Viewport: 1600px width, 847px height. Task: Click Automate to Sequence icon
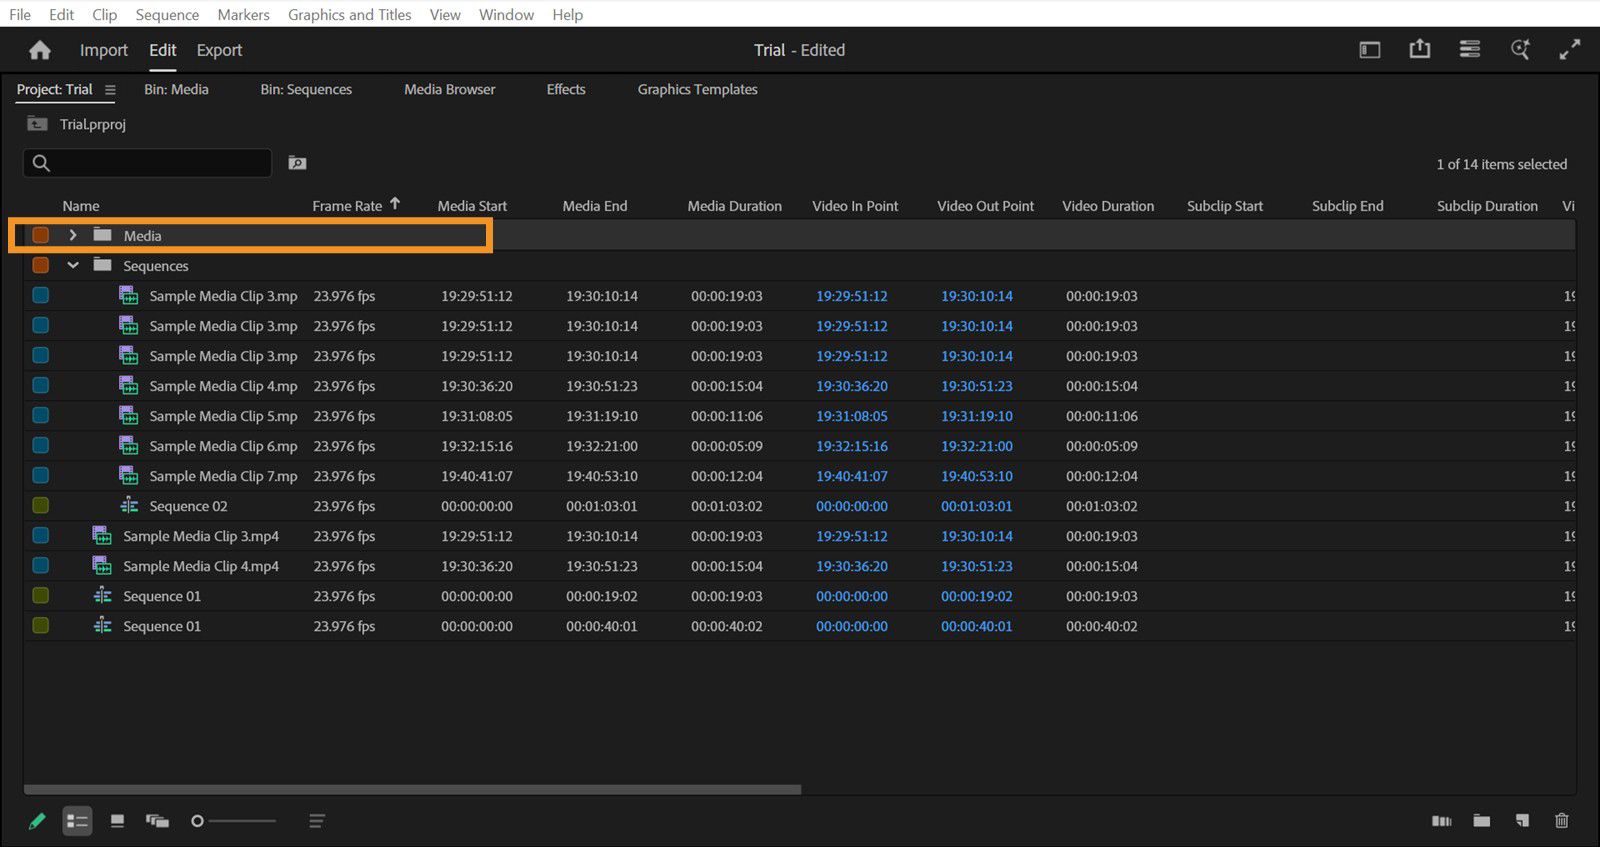[1441, 821]
